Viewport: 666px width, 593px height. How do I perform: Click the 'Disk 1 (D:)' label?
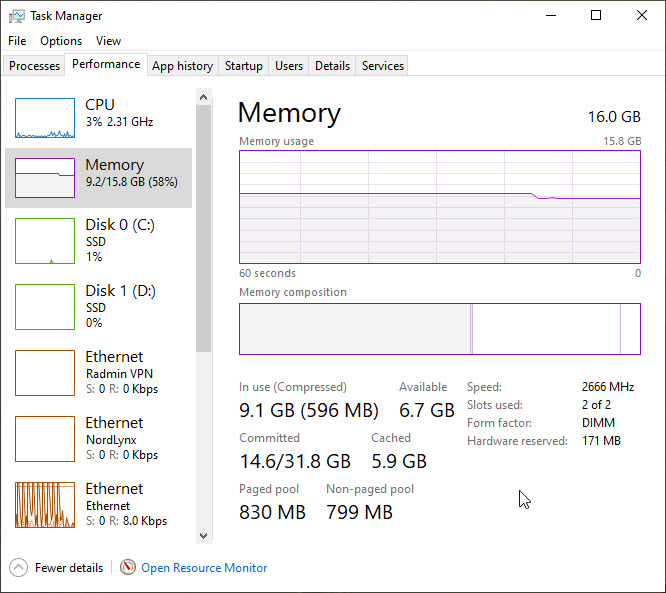[121, 291]
